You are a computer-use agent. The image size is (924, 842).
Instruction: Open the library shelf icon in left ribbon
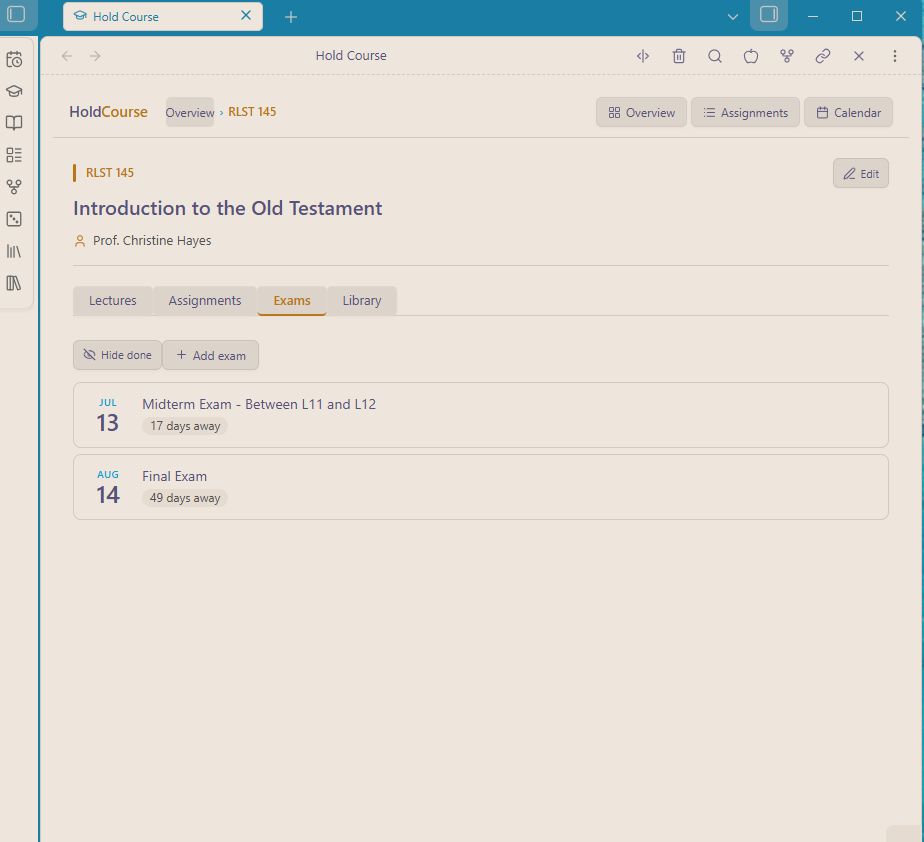(14, 252)
